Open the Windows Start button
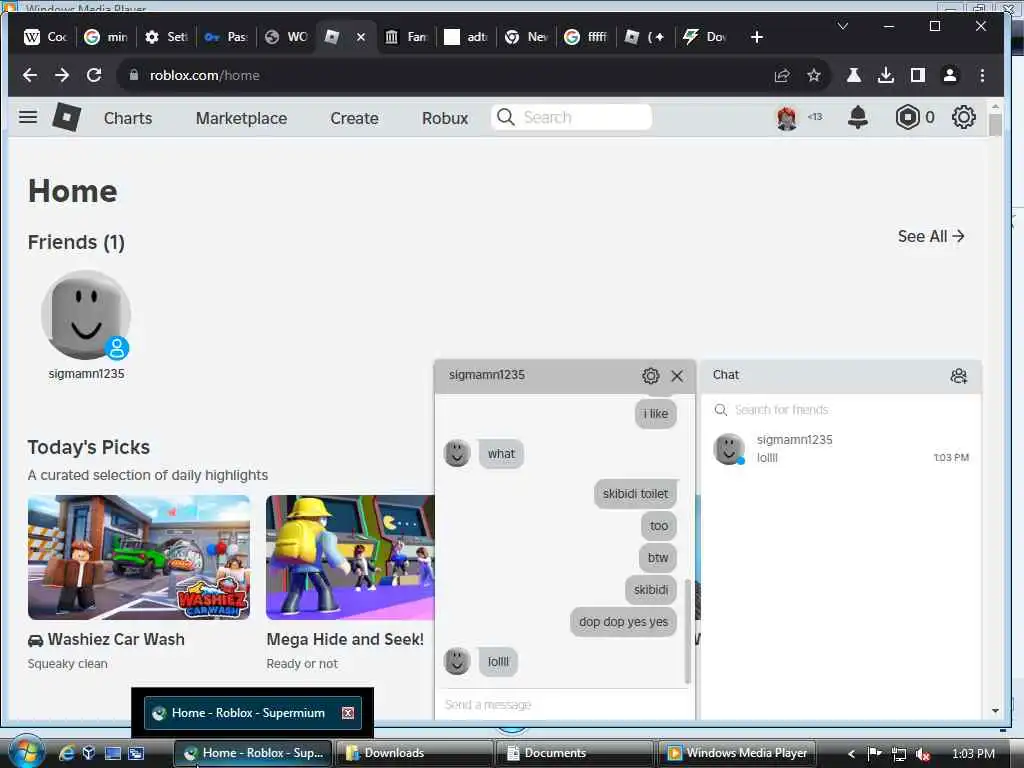1024x768 pixels. point(26,752)
